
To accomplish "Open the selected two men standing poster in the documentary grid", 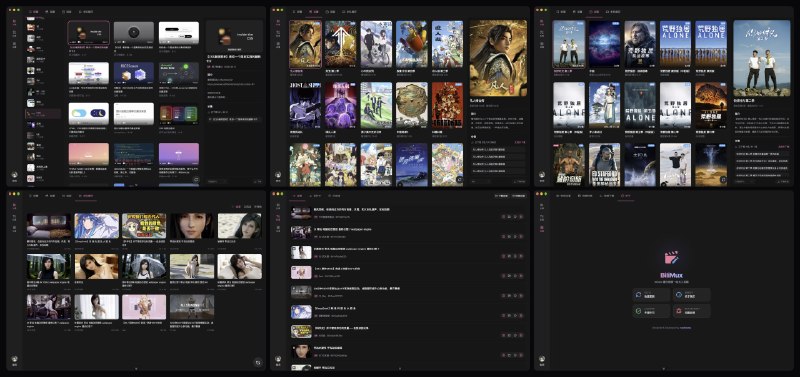I will tap(569, 44).
